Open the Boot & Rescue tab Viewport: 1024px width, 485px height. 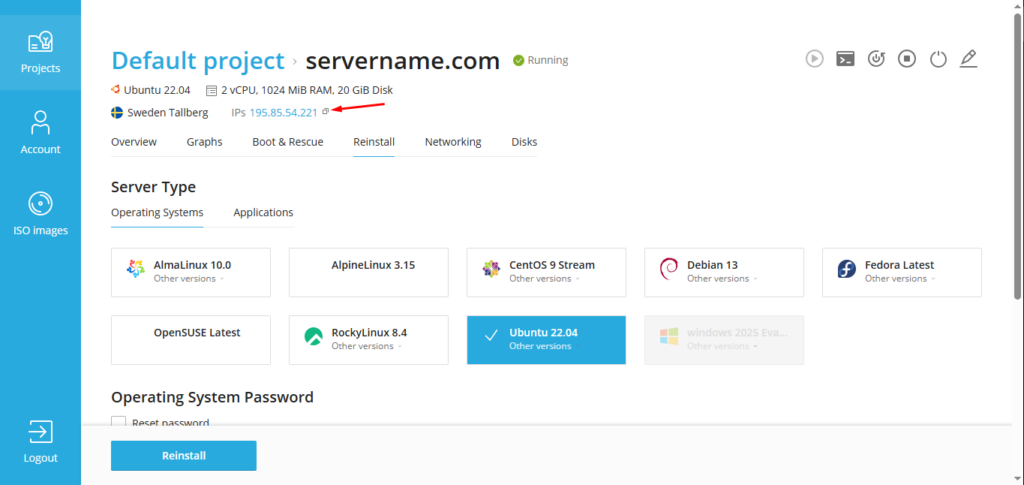pyautogui.click(x=287, y=142)
